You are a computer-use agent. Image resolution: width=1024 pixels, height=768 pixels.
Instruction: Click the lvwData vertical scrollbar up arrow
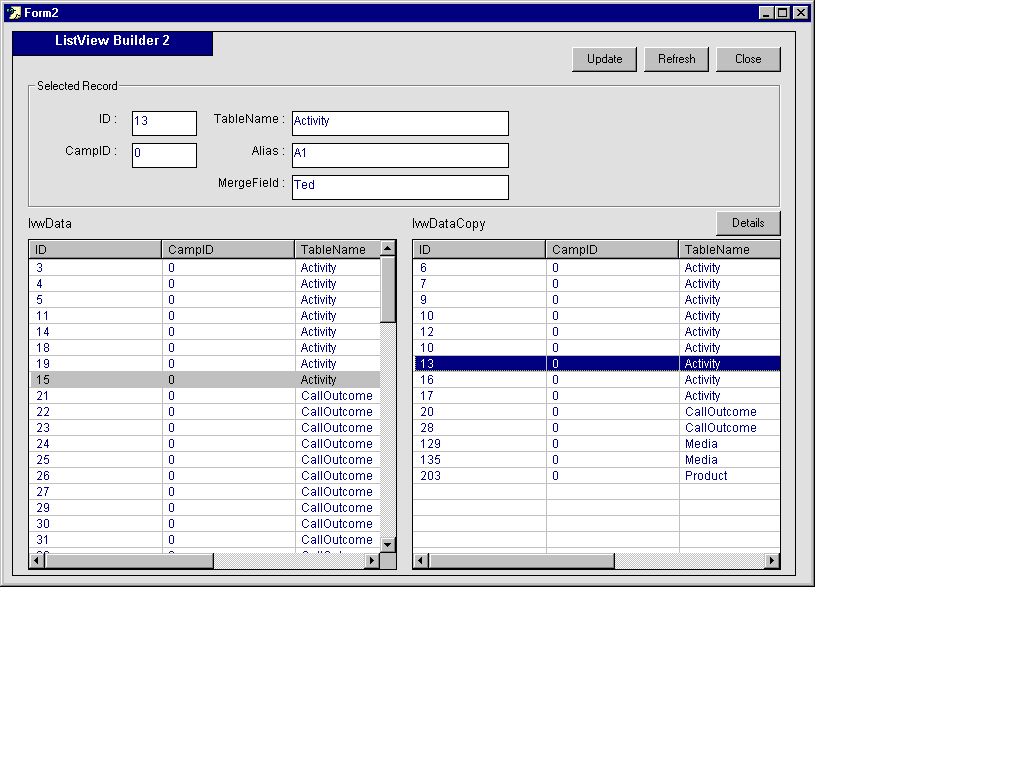click(x=388, y=248)
